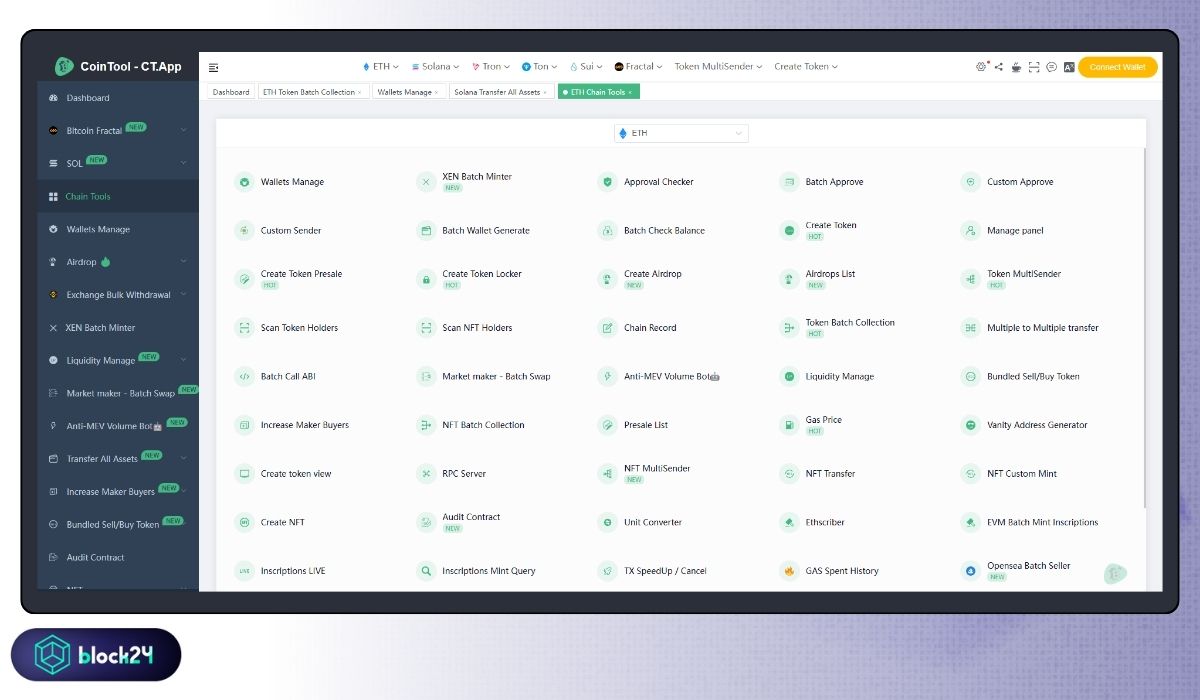Select Chain Tools in the sidebar
This screenshot has height=700, width=1200.
[118, 196]
